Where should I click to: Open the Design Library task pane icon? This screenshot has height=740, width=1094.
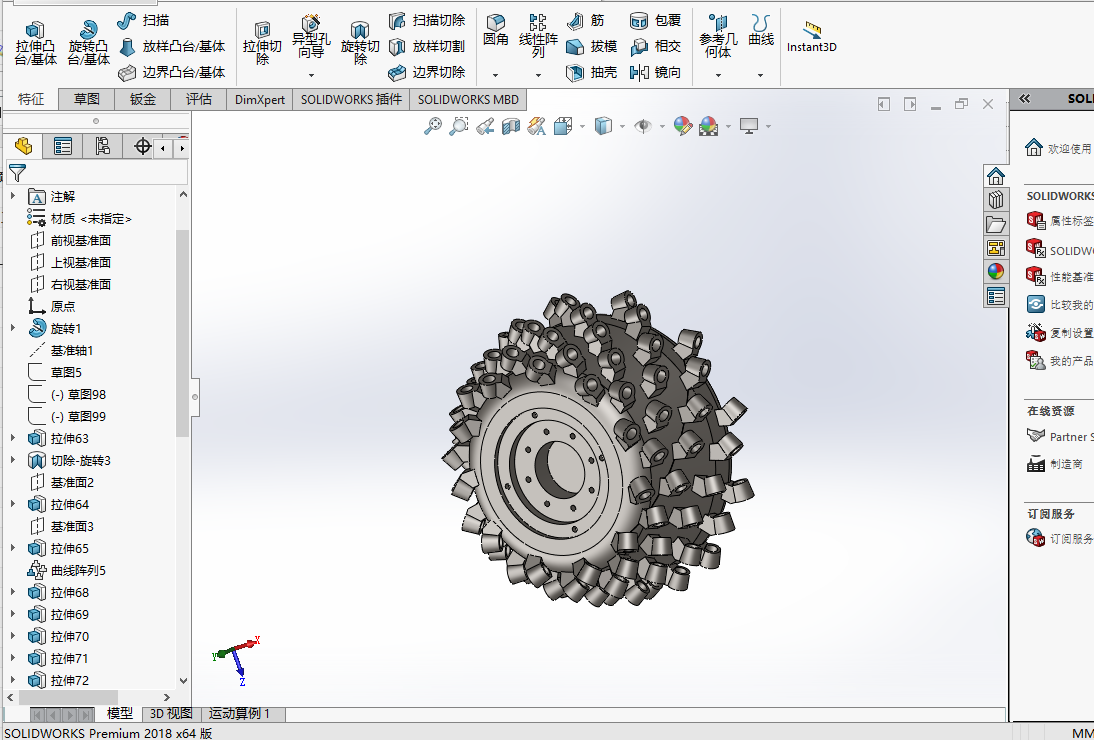pyautogui.click(x=996, y=200)
